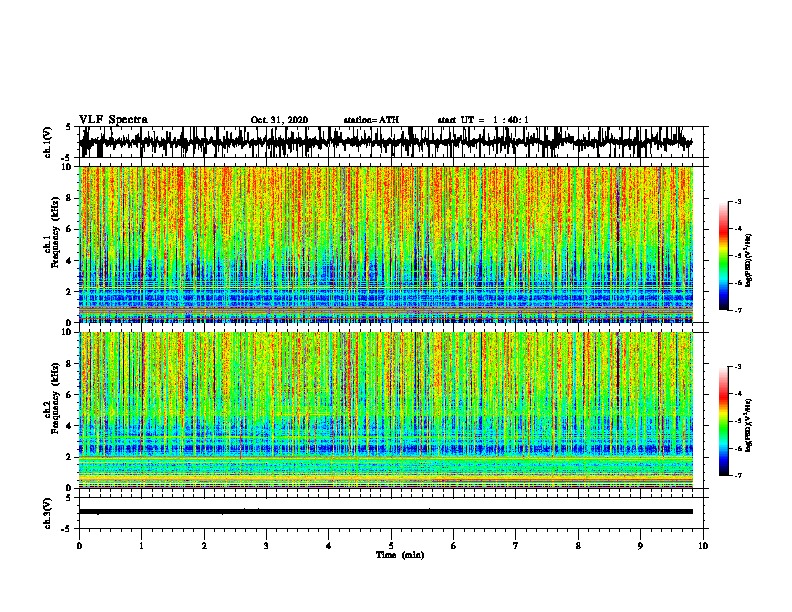Click the ch.1(V) waveform trace panel
The width and height of the screenshot is (792, 612).
click(391, 142)
